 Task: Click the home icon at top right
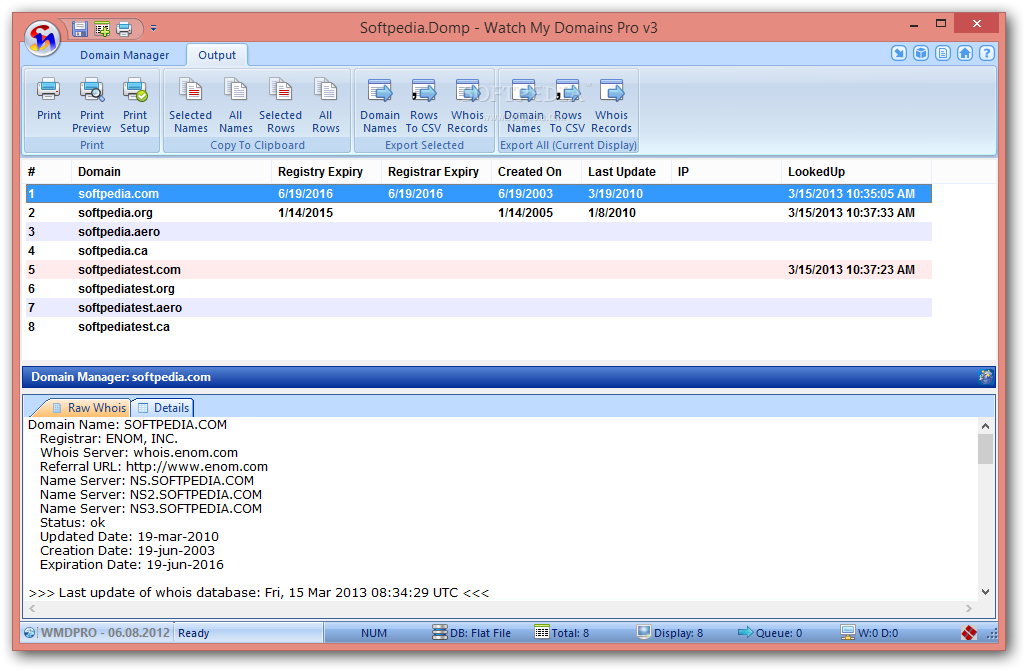(x=964, y=53)
